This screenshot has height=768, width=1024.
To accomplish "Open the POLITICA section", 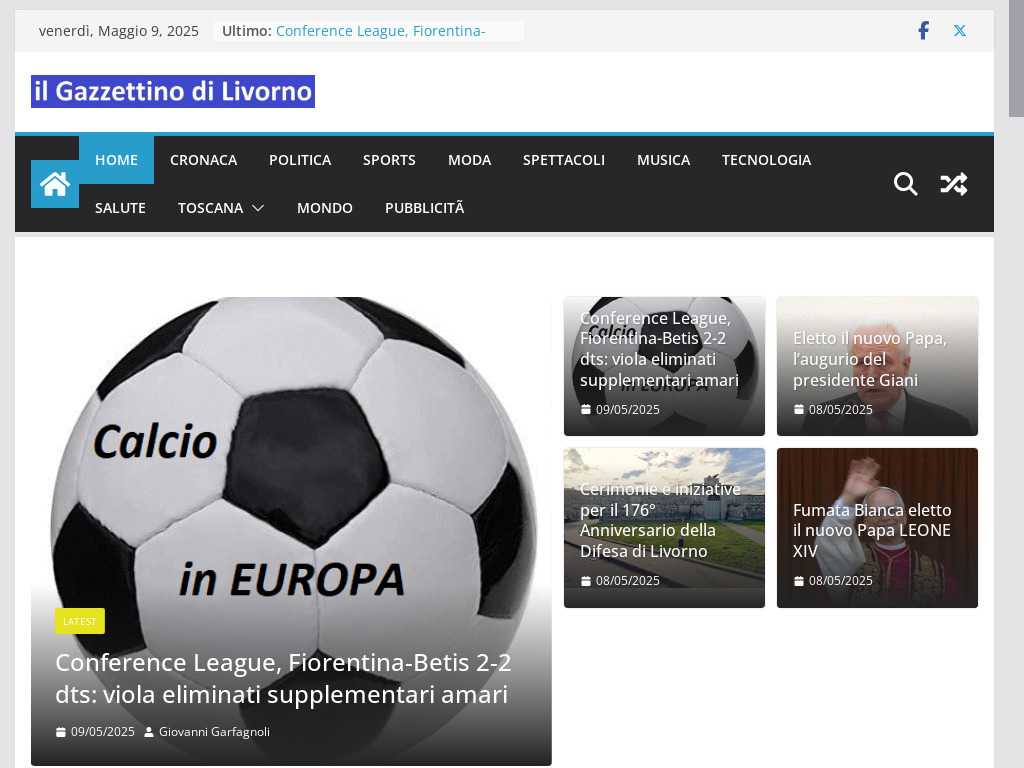I will [x=300, y=160].
